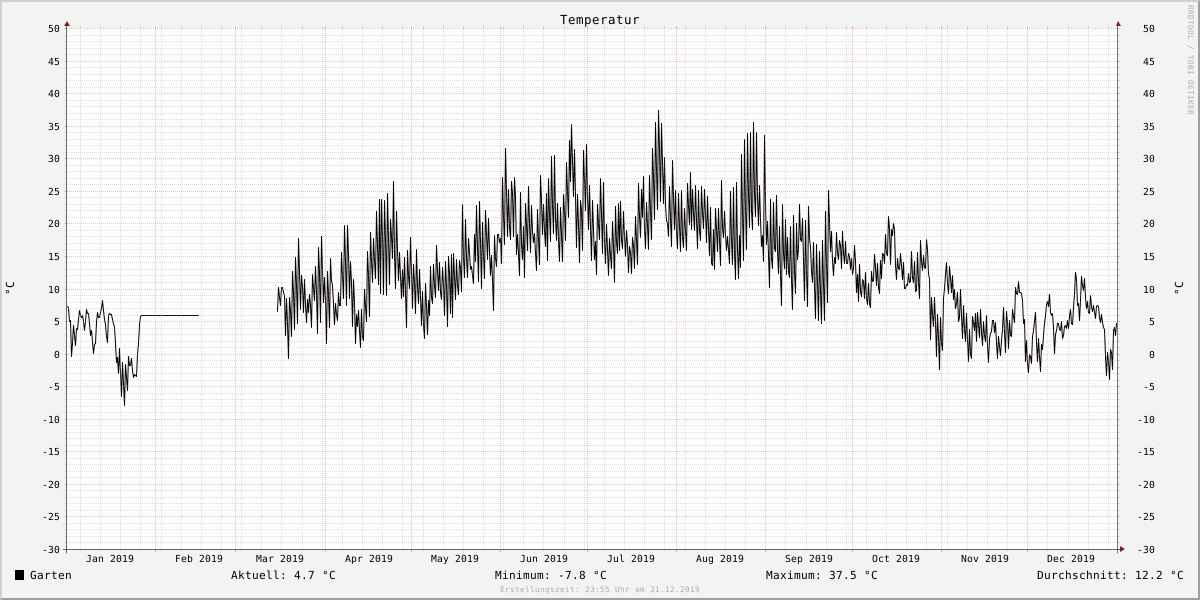This screenshot has height=600, width=1200.
Task: Click the 50 tick on left axis
Action: [x=54, y=29]
